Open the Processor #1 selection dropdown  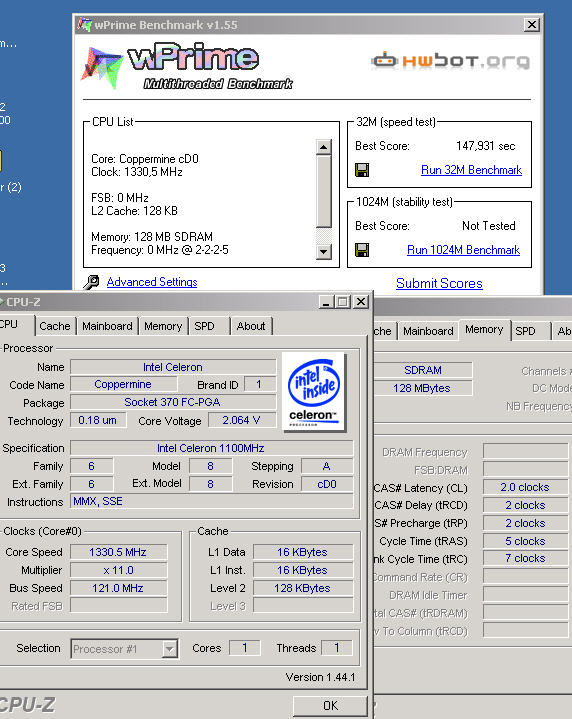169,649
